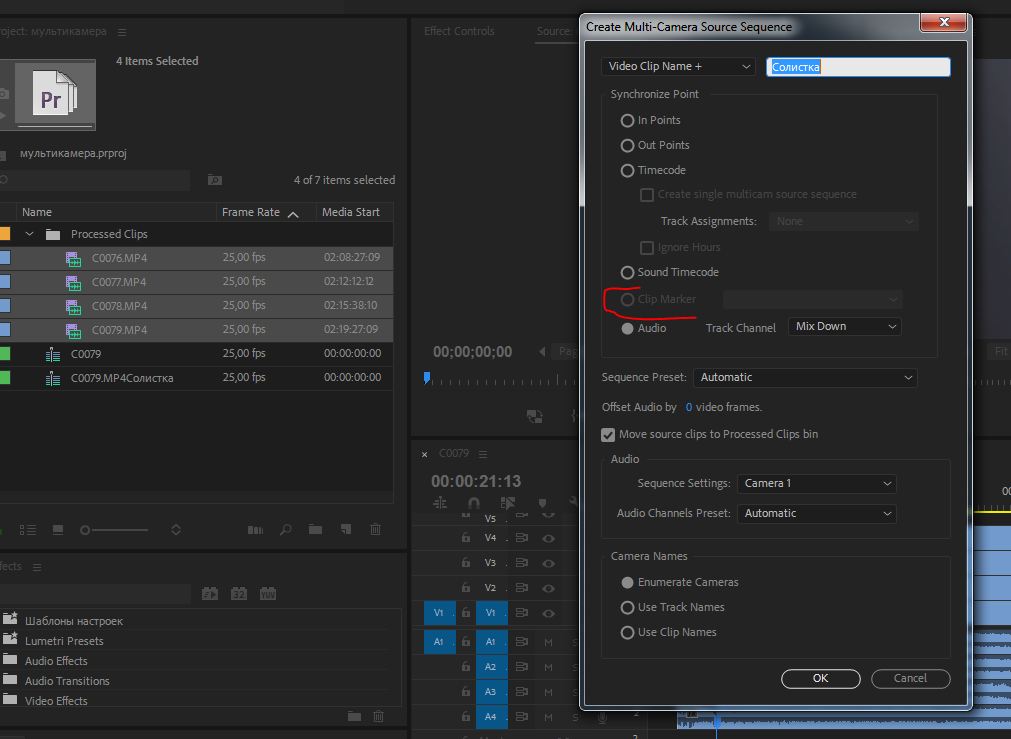Toggle lock on track V4
The width and height of the screenshot is (1011, 739).
click(466, 538)
